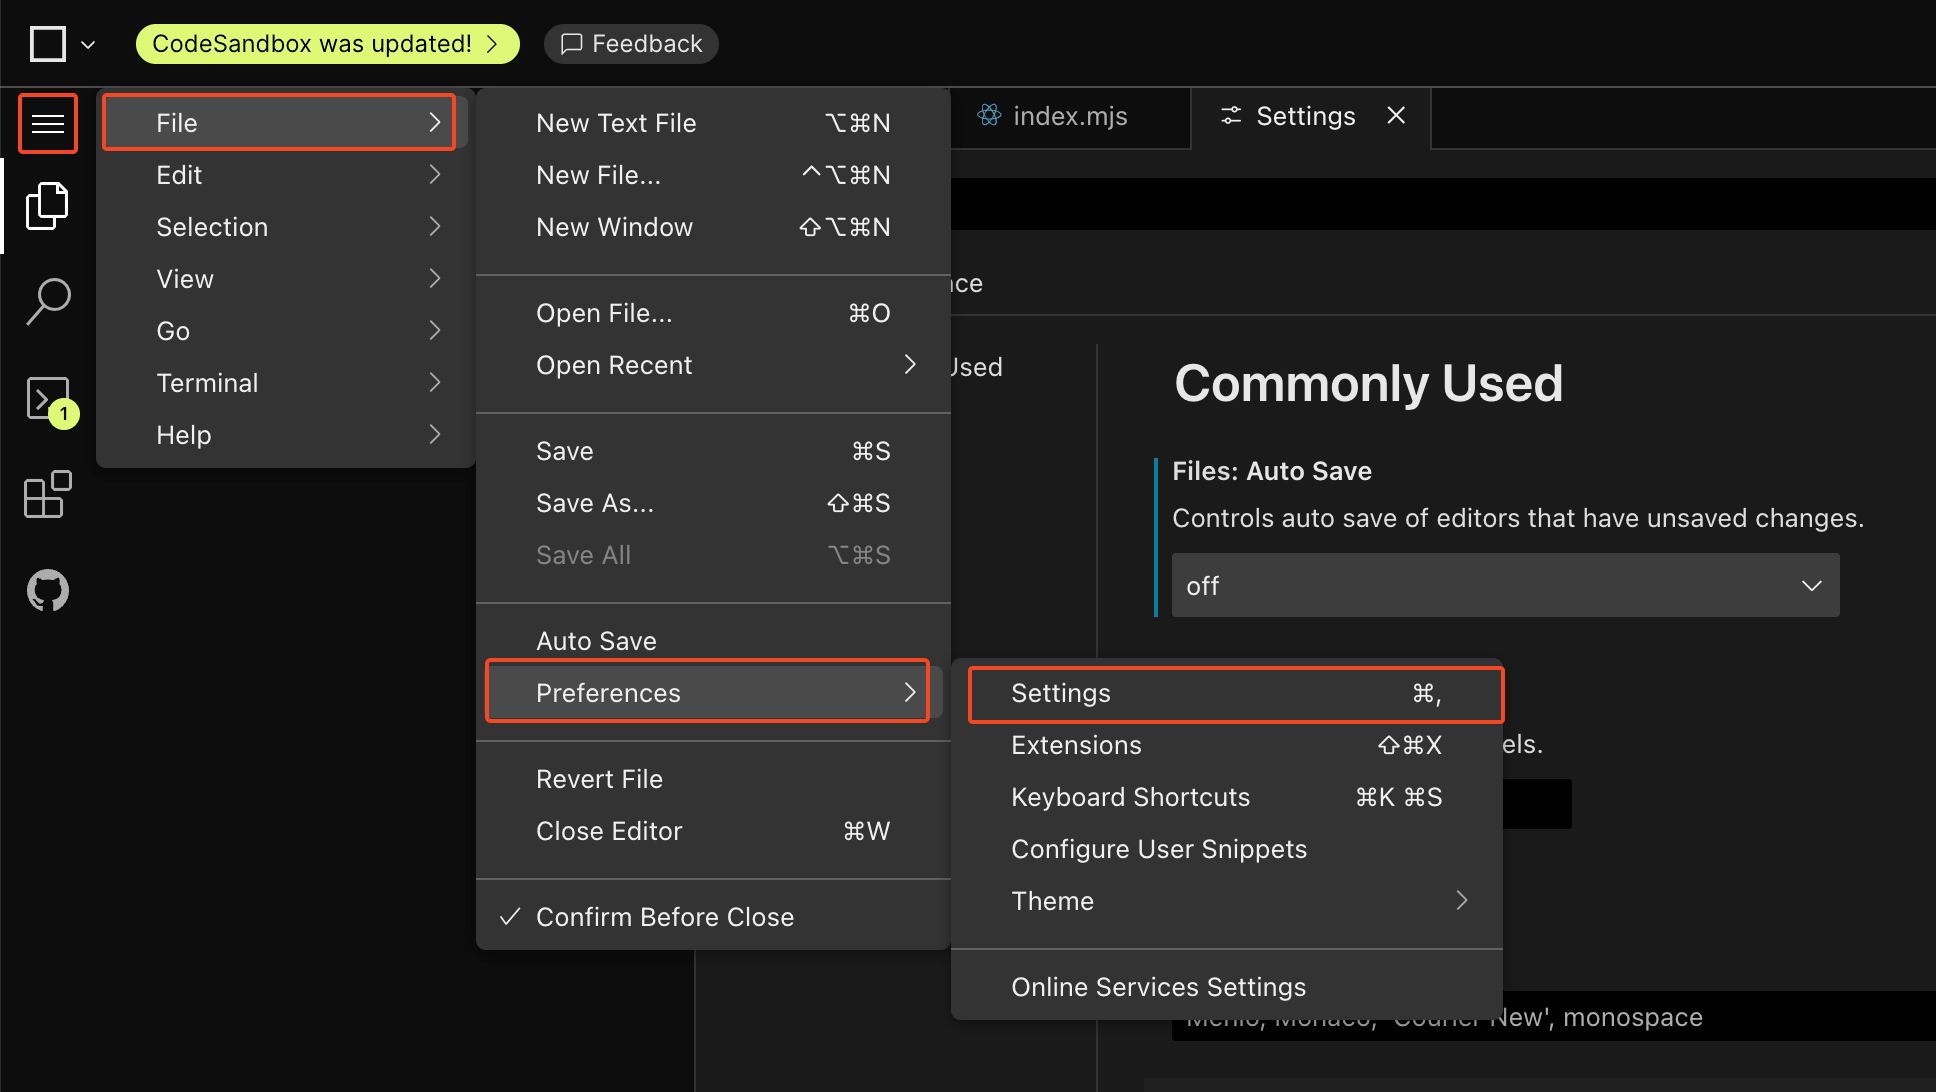Click the CodeSandbox square logo icon
The height and width of the screenshot is (1092, 1936).
coord(48,44)
